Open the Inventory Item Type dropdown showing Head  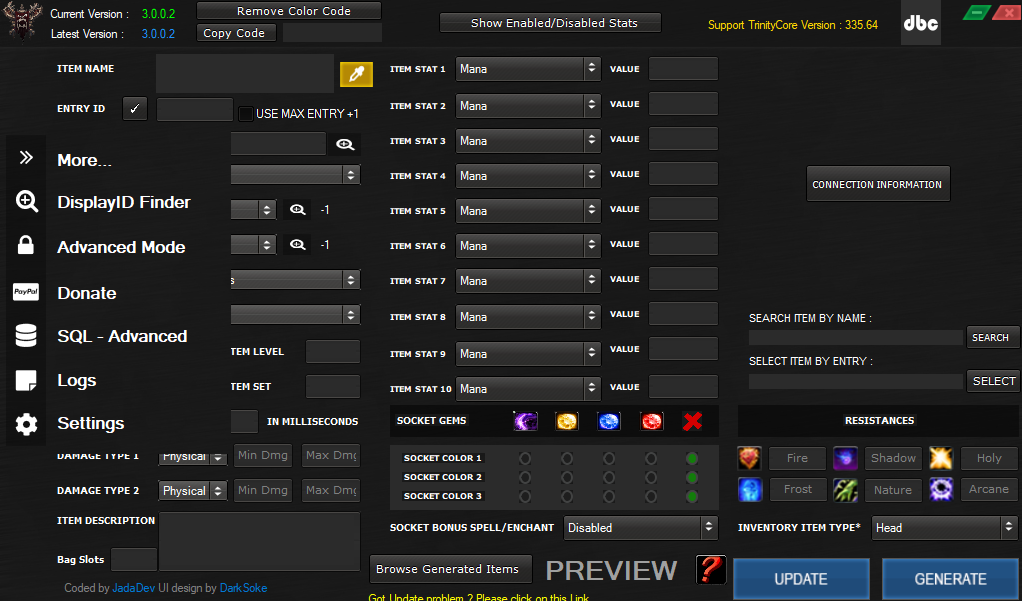943,527
